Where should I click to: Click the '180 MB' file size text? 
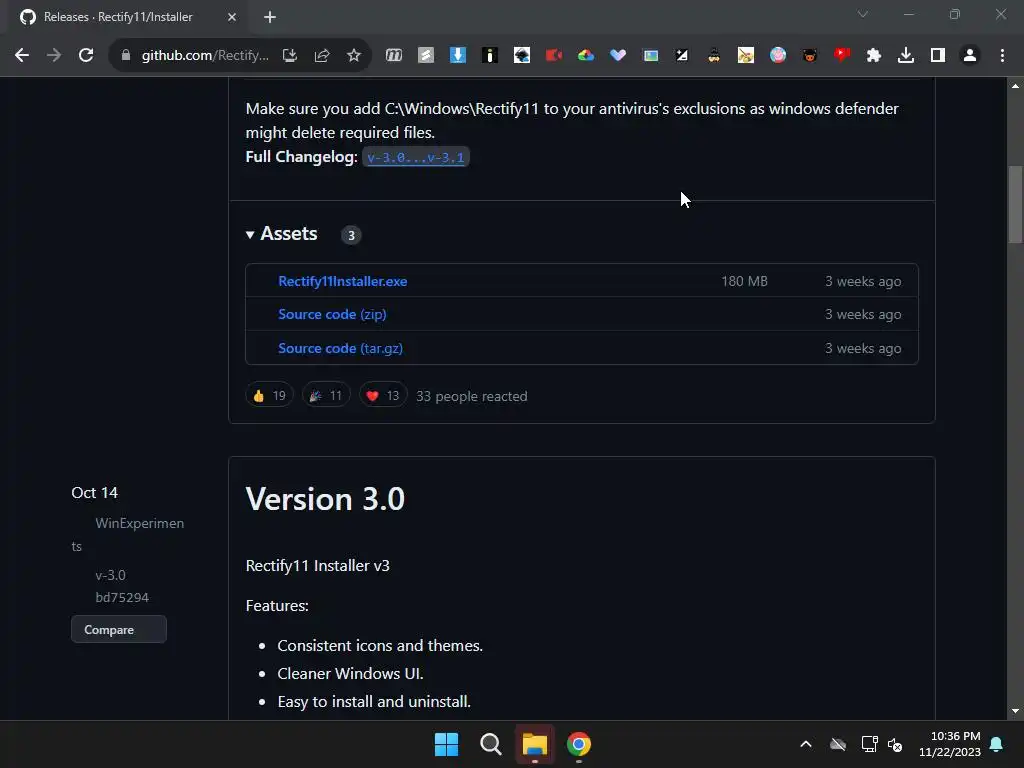[x=744, y=281]
